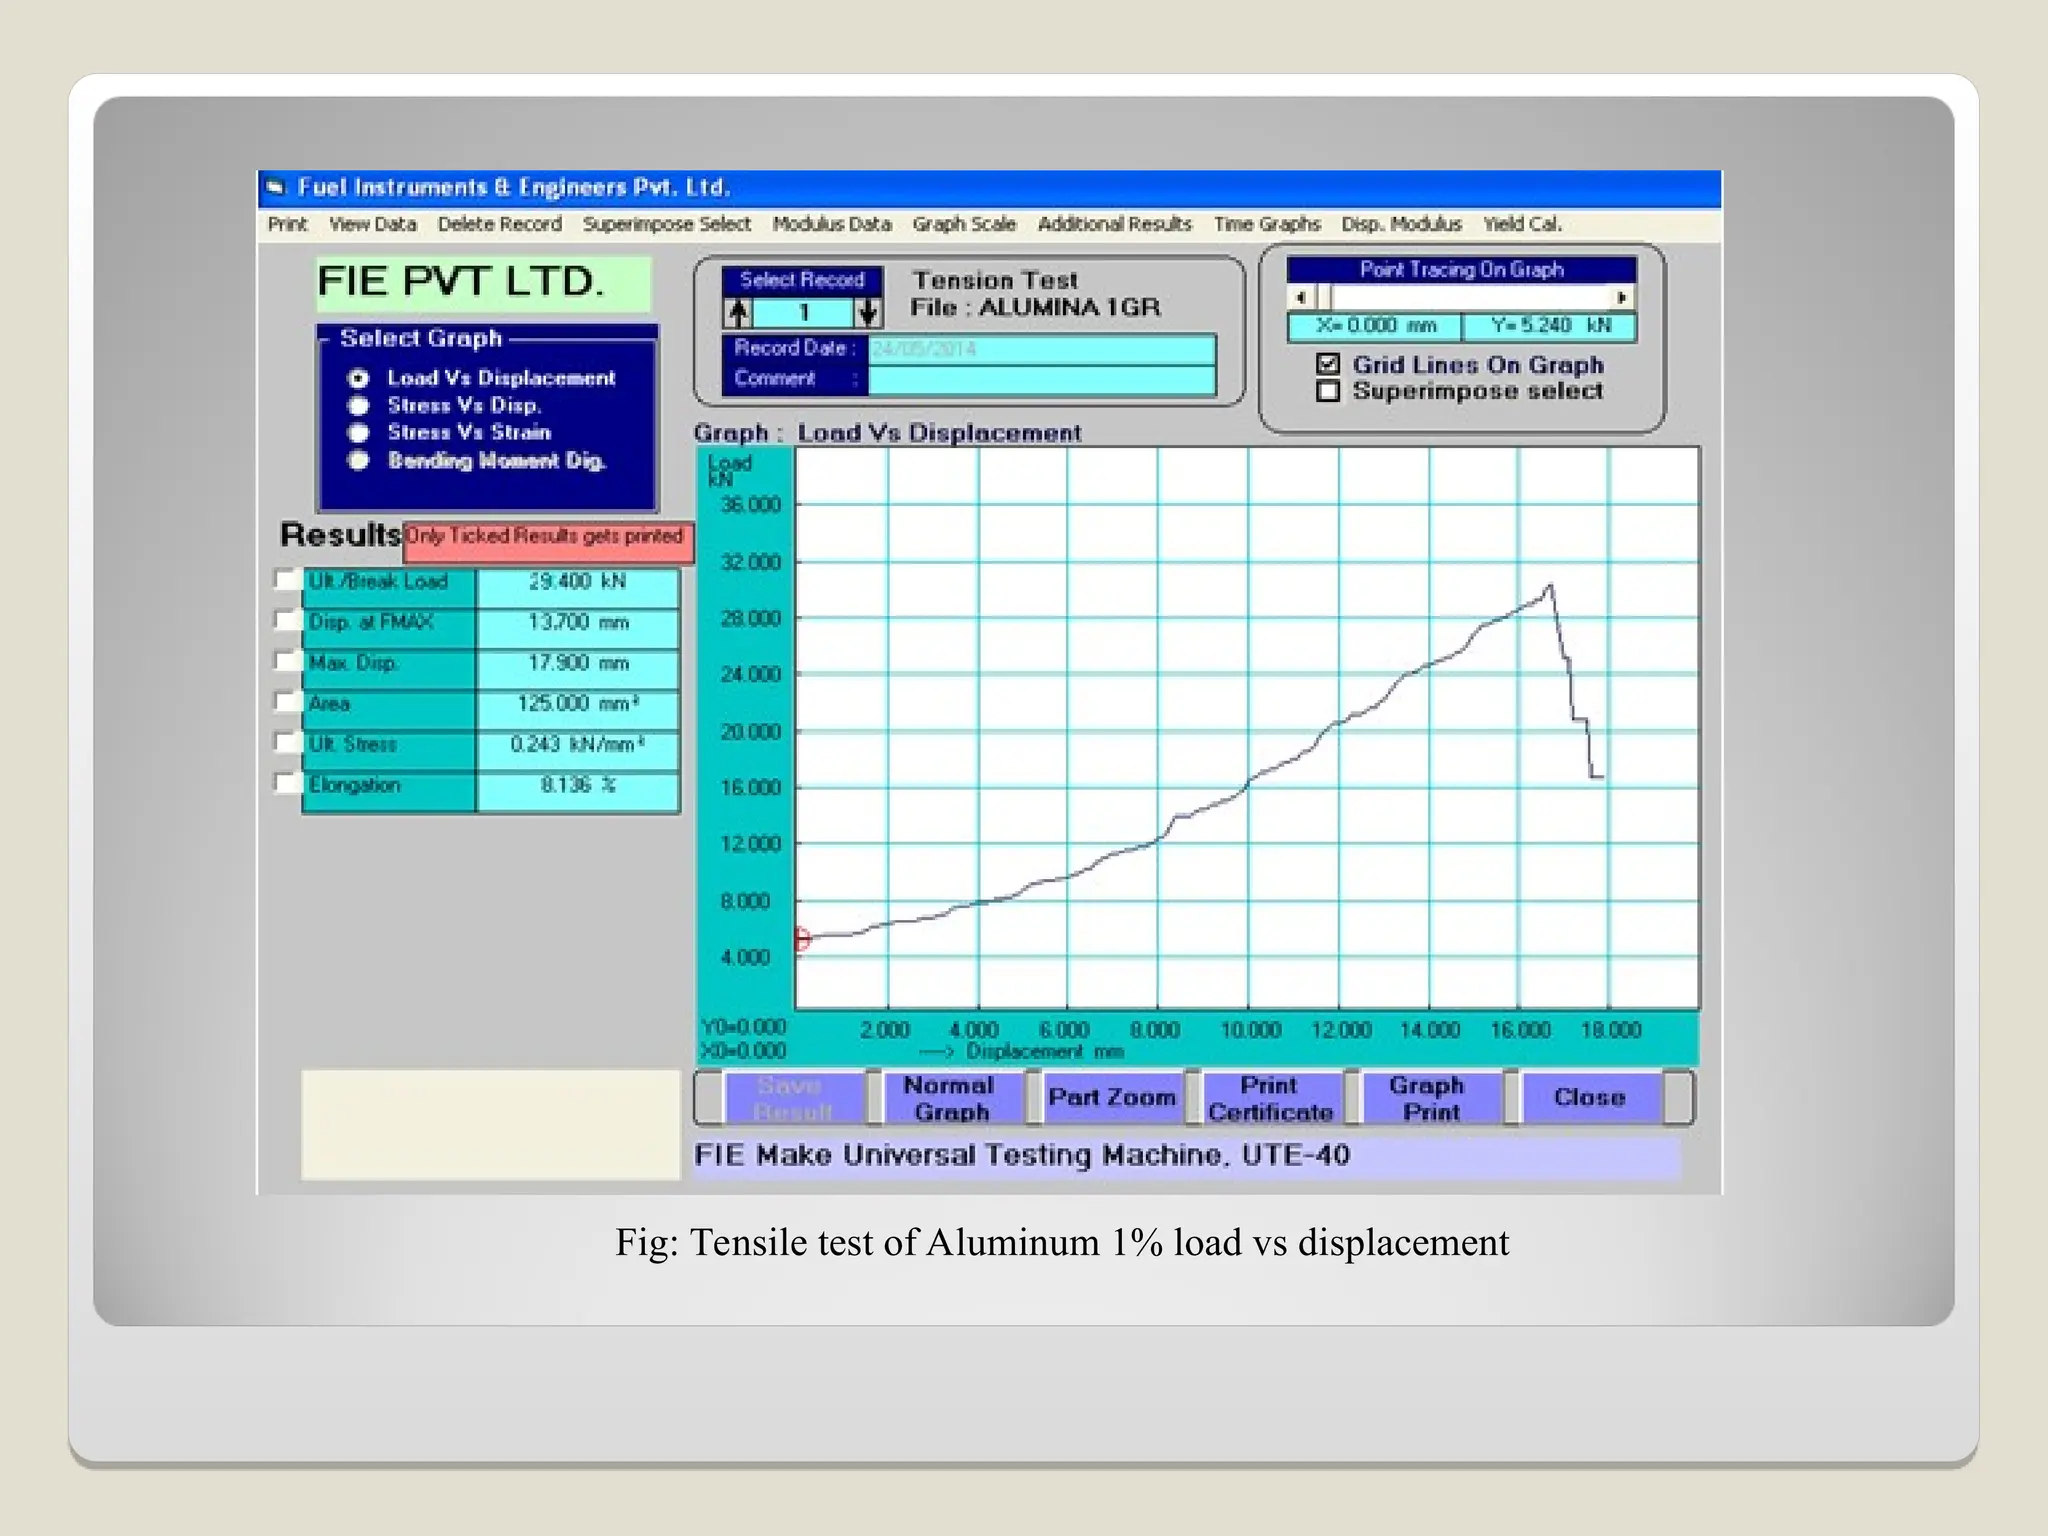Open the Additional Results menu
This screenshot has height=1536, width=2048.
[x=1114, y=224]
